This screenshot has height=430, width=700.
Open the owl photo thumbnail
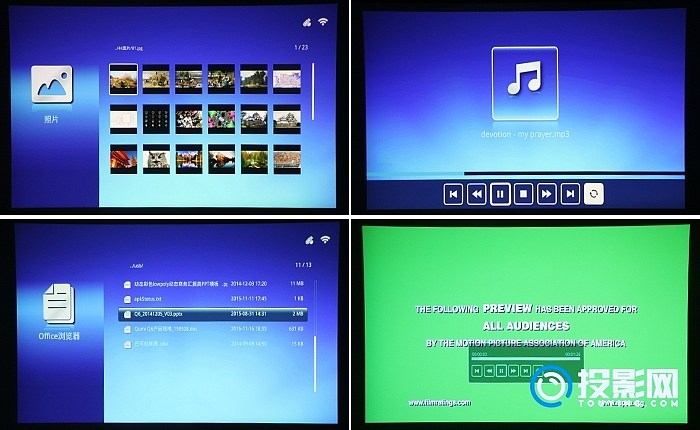[x=156, y=159]
